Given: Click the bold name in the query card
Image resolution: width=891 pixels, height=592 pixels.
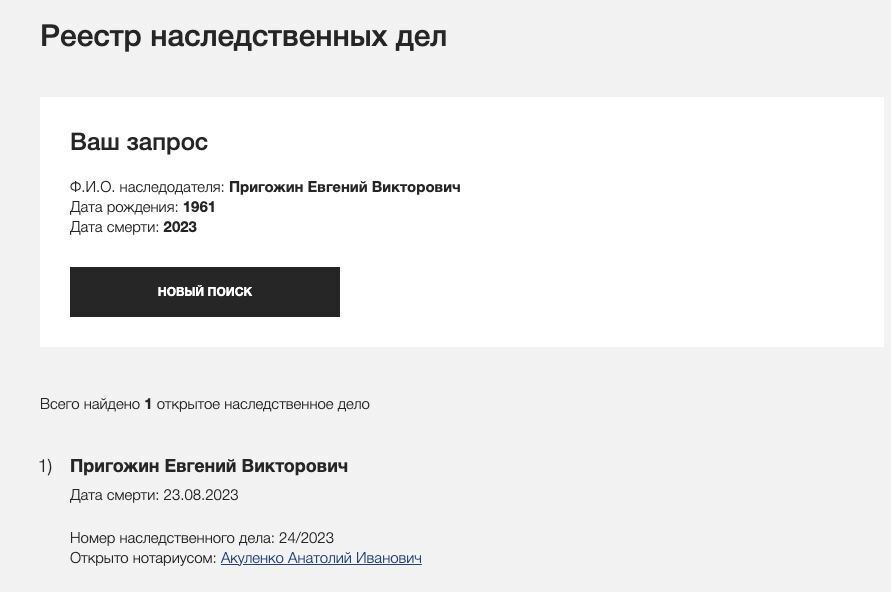Looking at the screenshot, I should pos(344,187).
